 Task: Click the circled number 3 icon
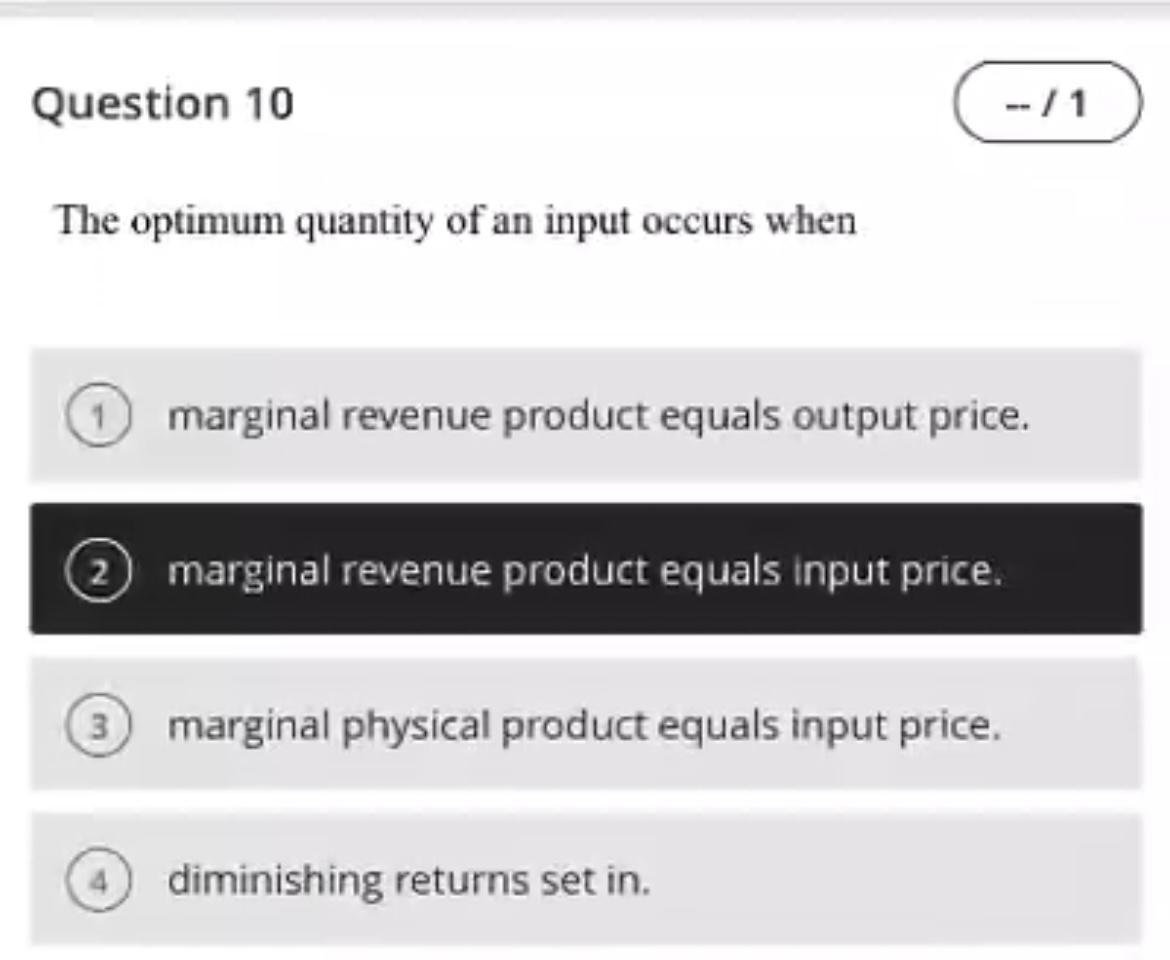[99, 725]
